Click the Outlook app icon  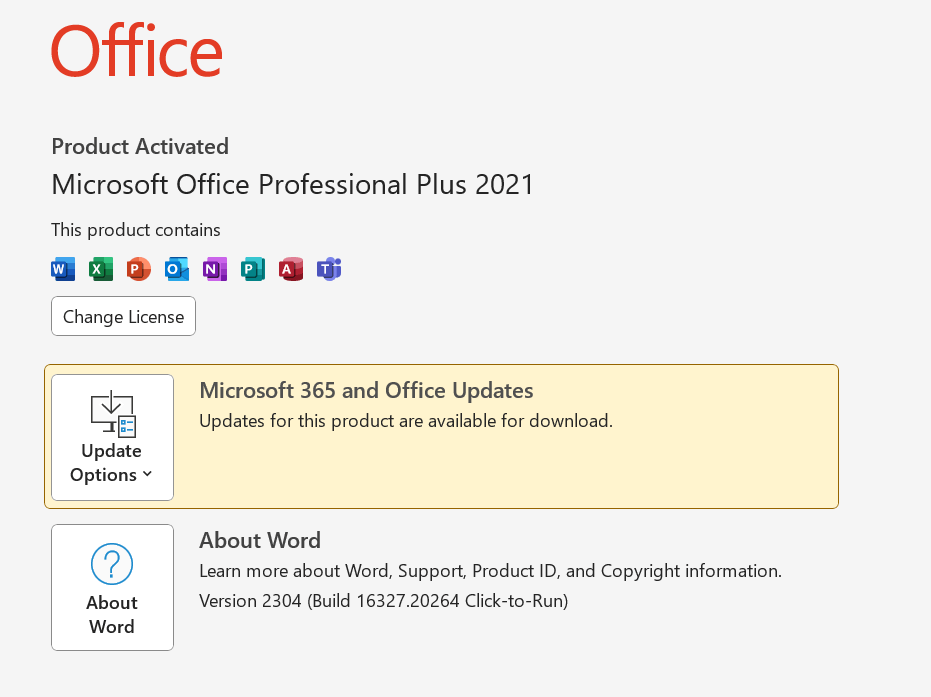[177, 269]
